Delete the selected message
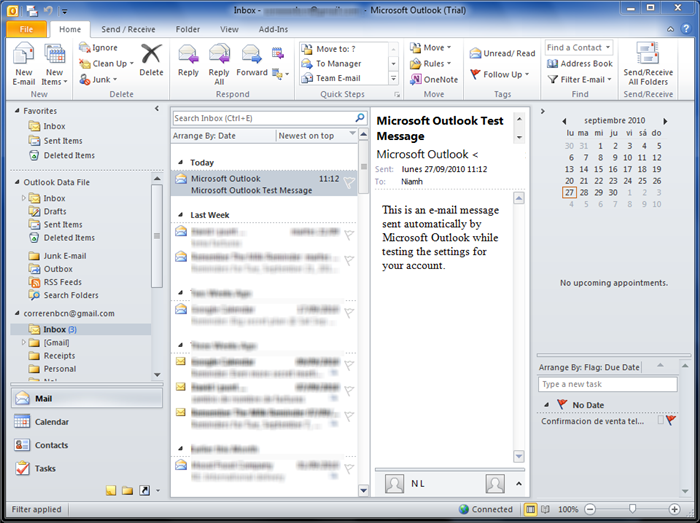 pos(151,60)
